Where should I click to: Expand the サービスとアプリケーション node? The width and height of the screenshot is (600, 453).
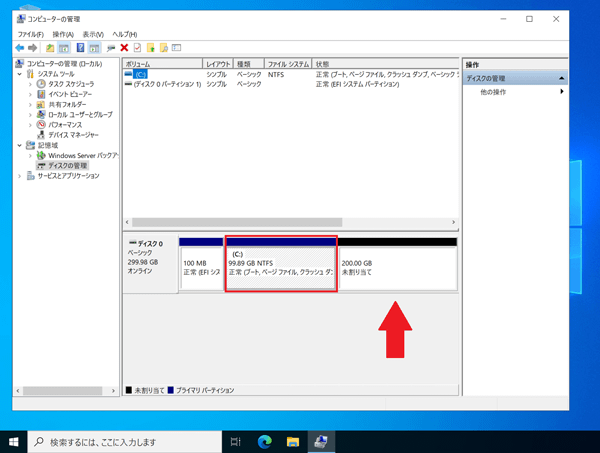click(19, 176)
